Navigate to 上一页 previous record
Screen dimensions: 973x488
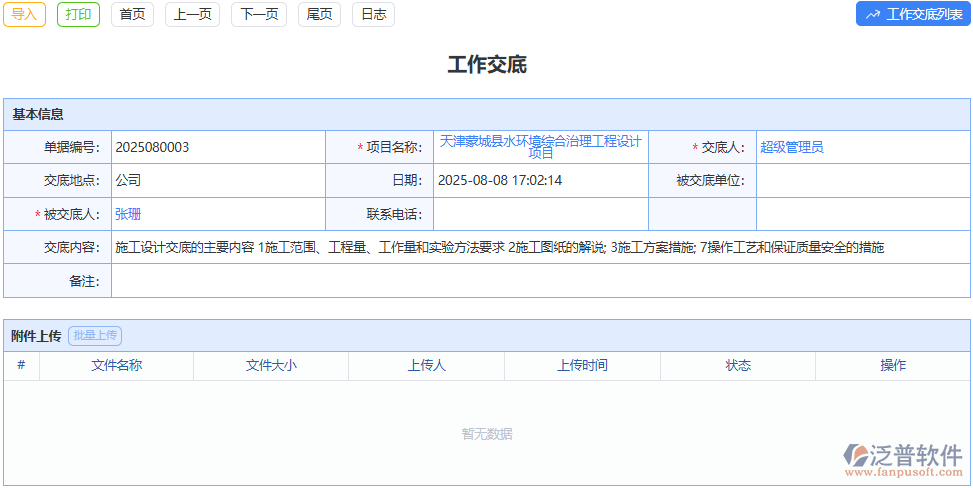(192, 14)
